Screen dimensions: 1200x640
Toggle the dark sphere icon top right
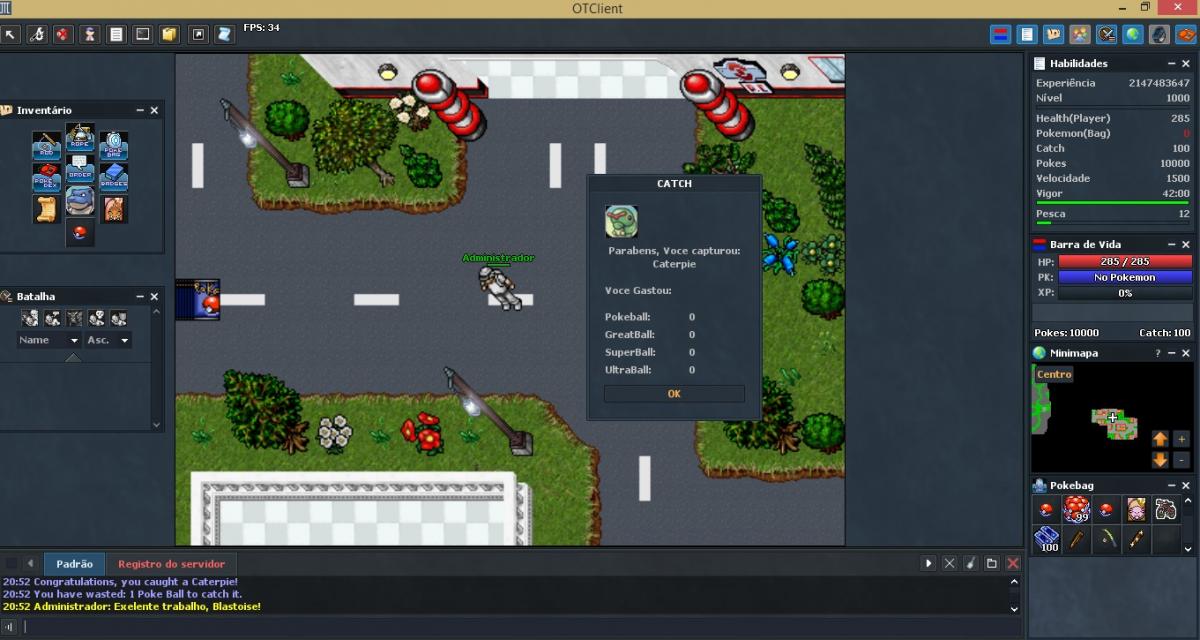(x=1159, y=34)
